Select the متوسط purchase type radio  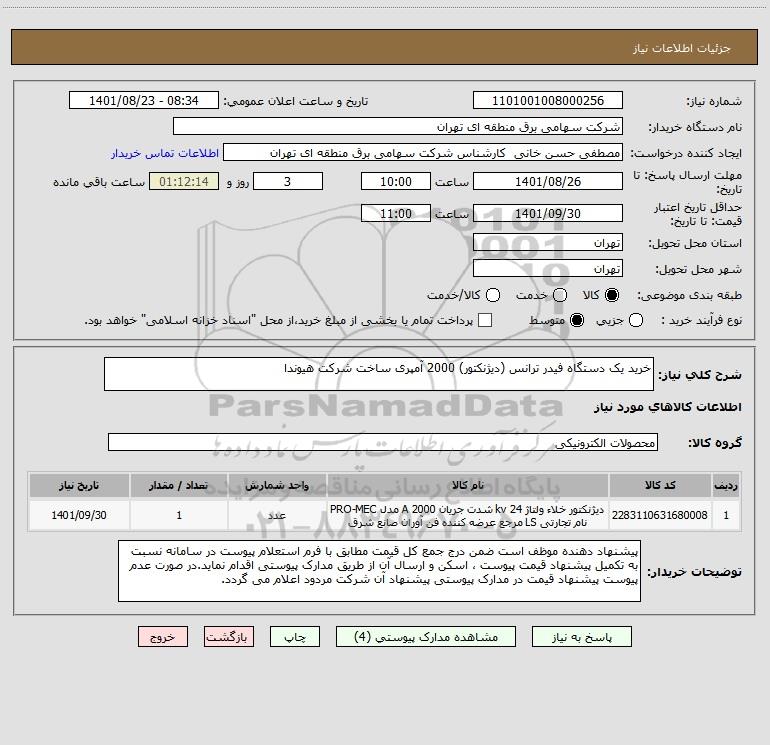point(577,320)
